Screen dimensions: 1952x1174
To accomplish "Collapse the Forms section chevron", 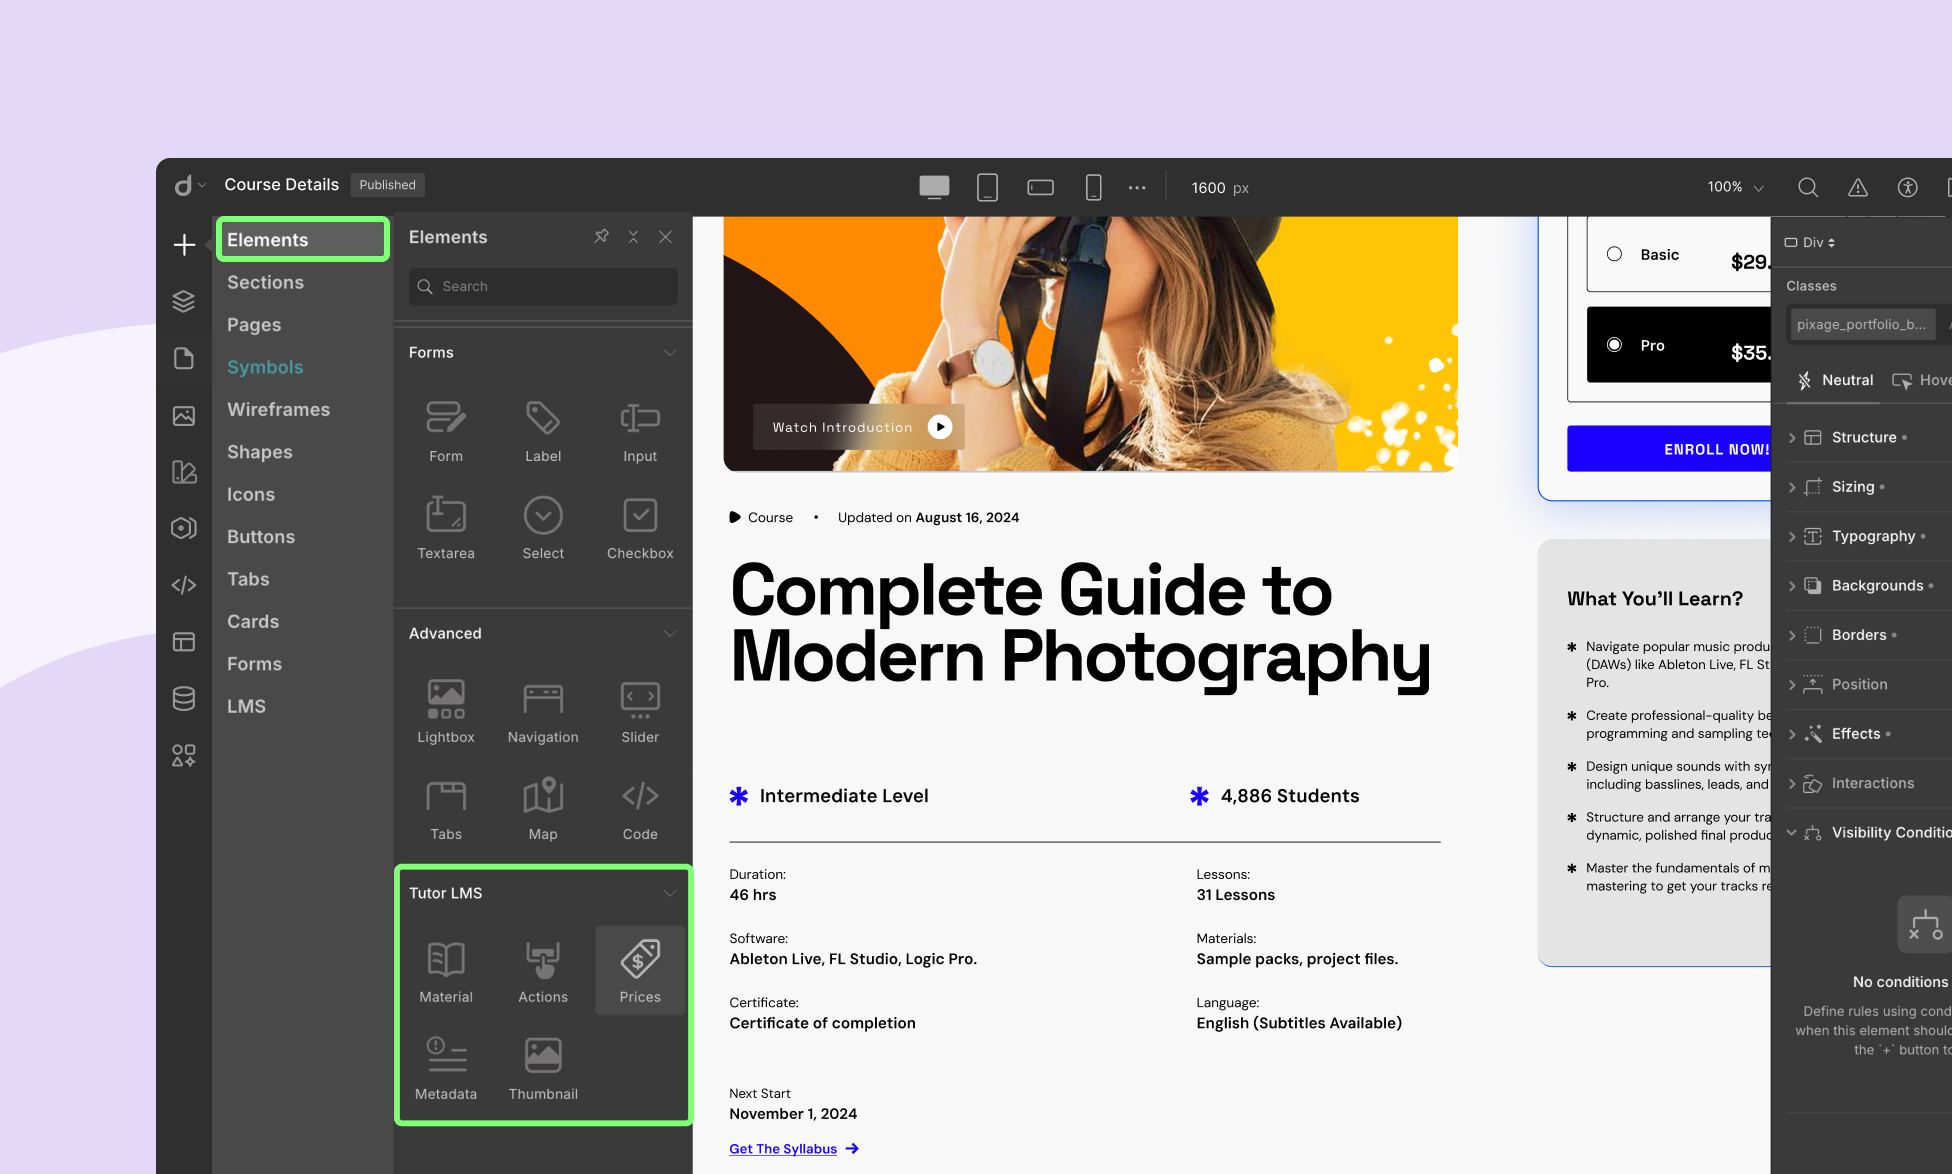I will [670, 352].
